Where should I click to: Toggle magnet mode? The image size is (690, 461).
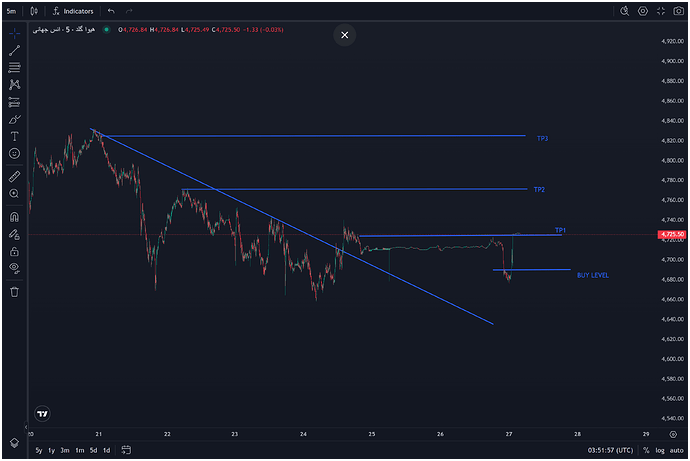pyautogui.click(x=15, y=217)
